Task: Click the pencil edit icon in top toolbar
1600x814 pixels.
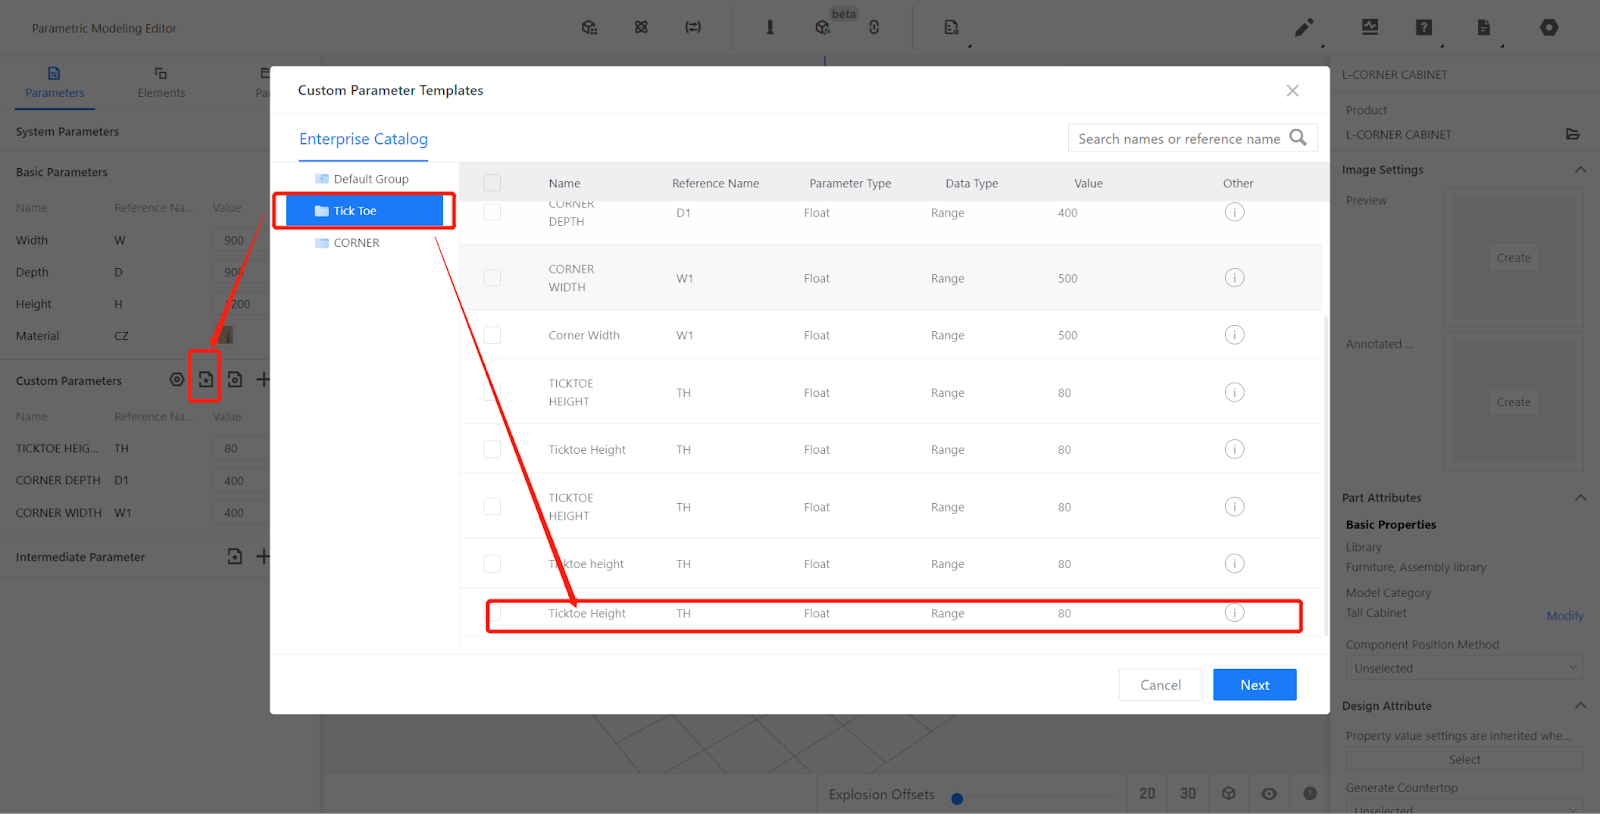Action: [x=1304, y=28]
